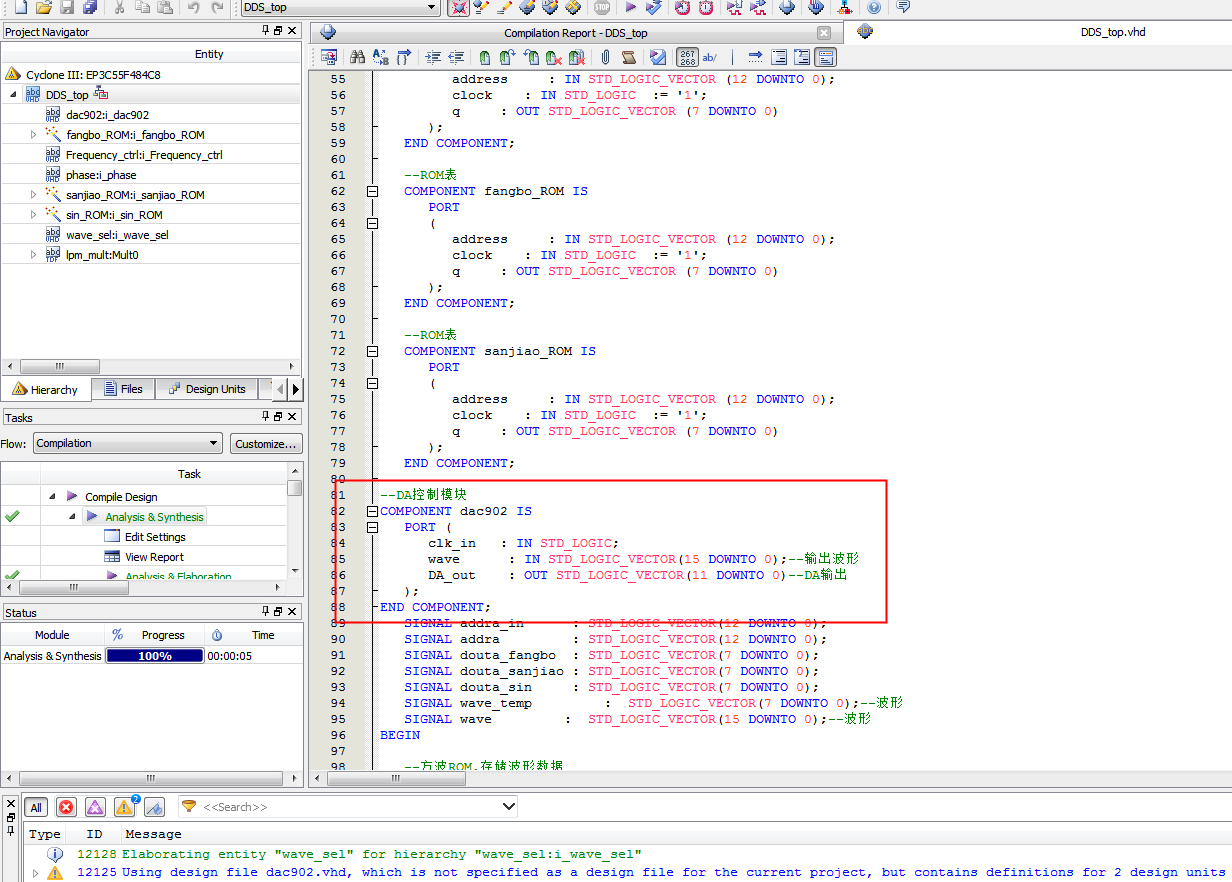Click the Analyze current file icon
1232x882 pixels.
[658, 57]
